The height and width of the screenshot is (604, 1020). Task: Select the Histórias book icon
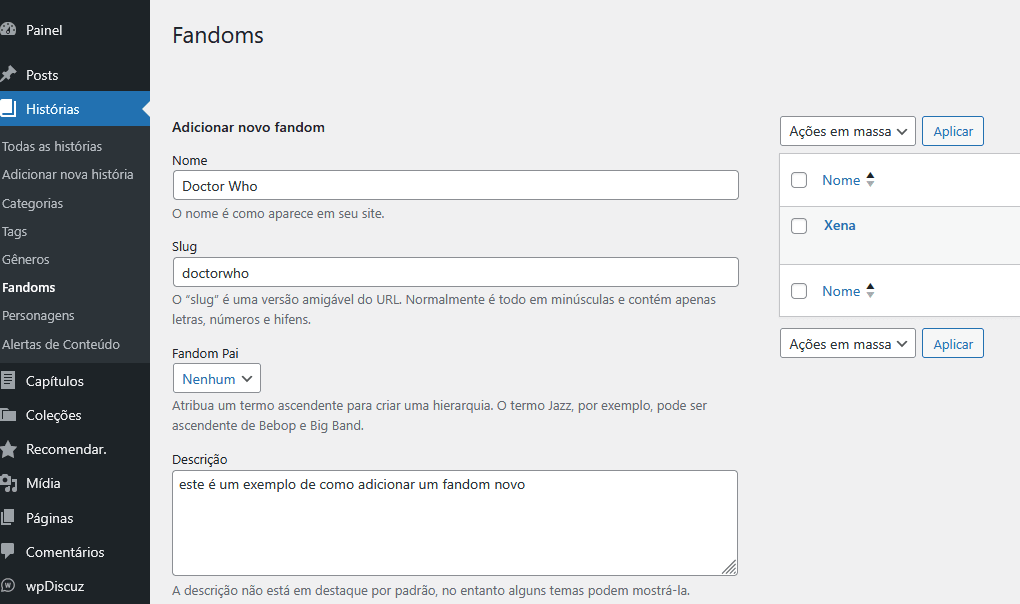click(x=8, y=109)
